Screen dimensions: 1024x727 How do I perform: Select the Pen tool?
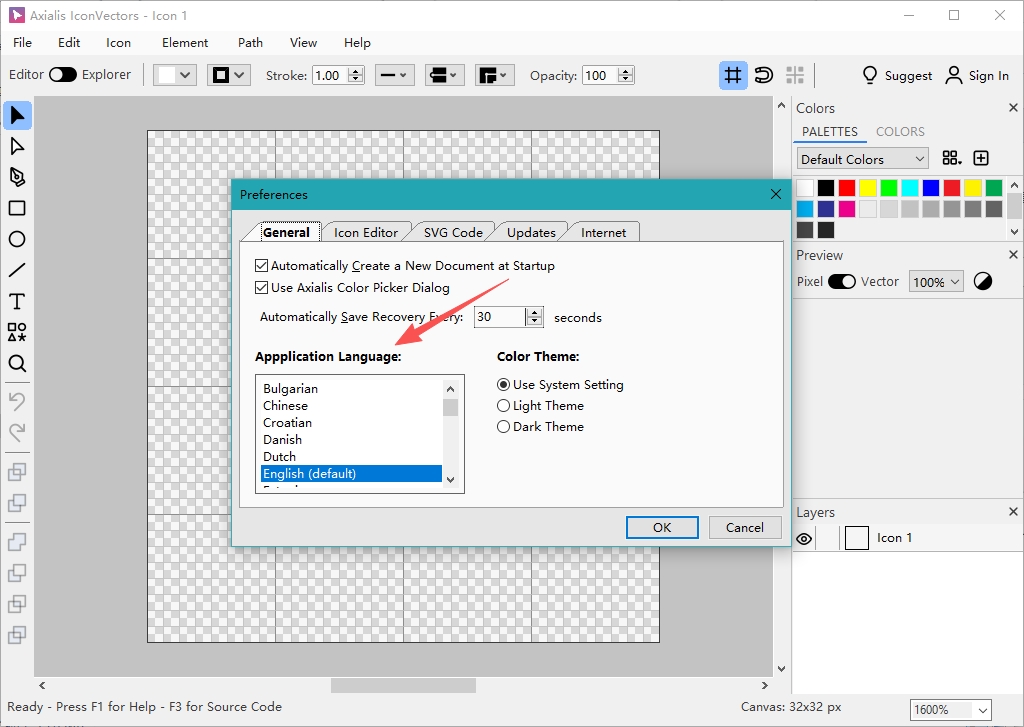[x=17, y=177]
